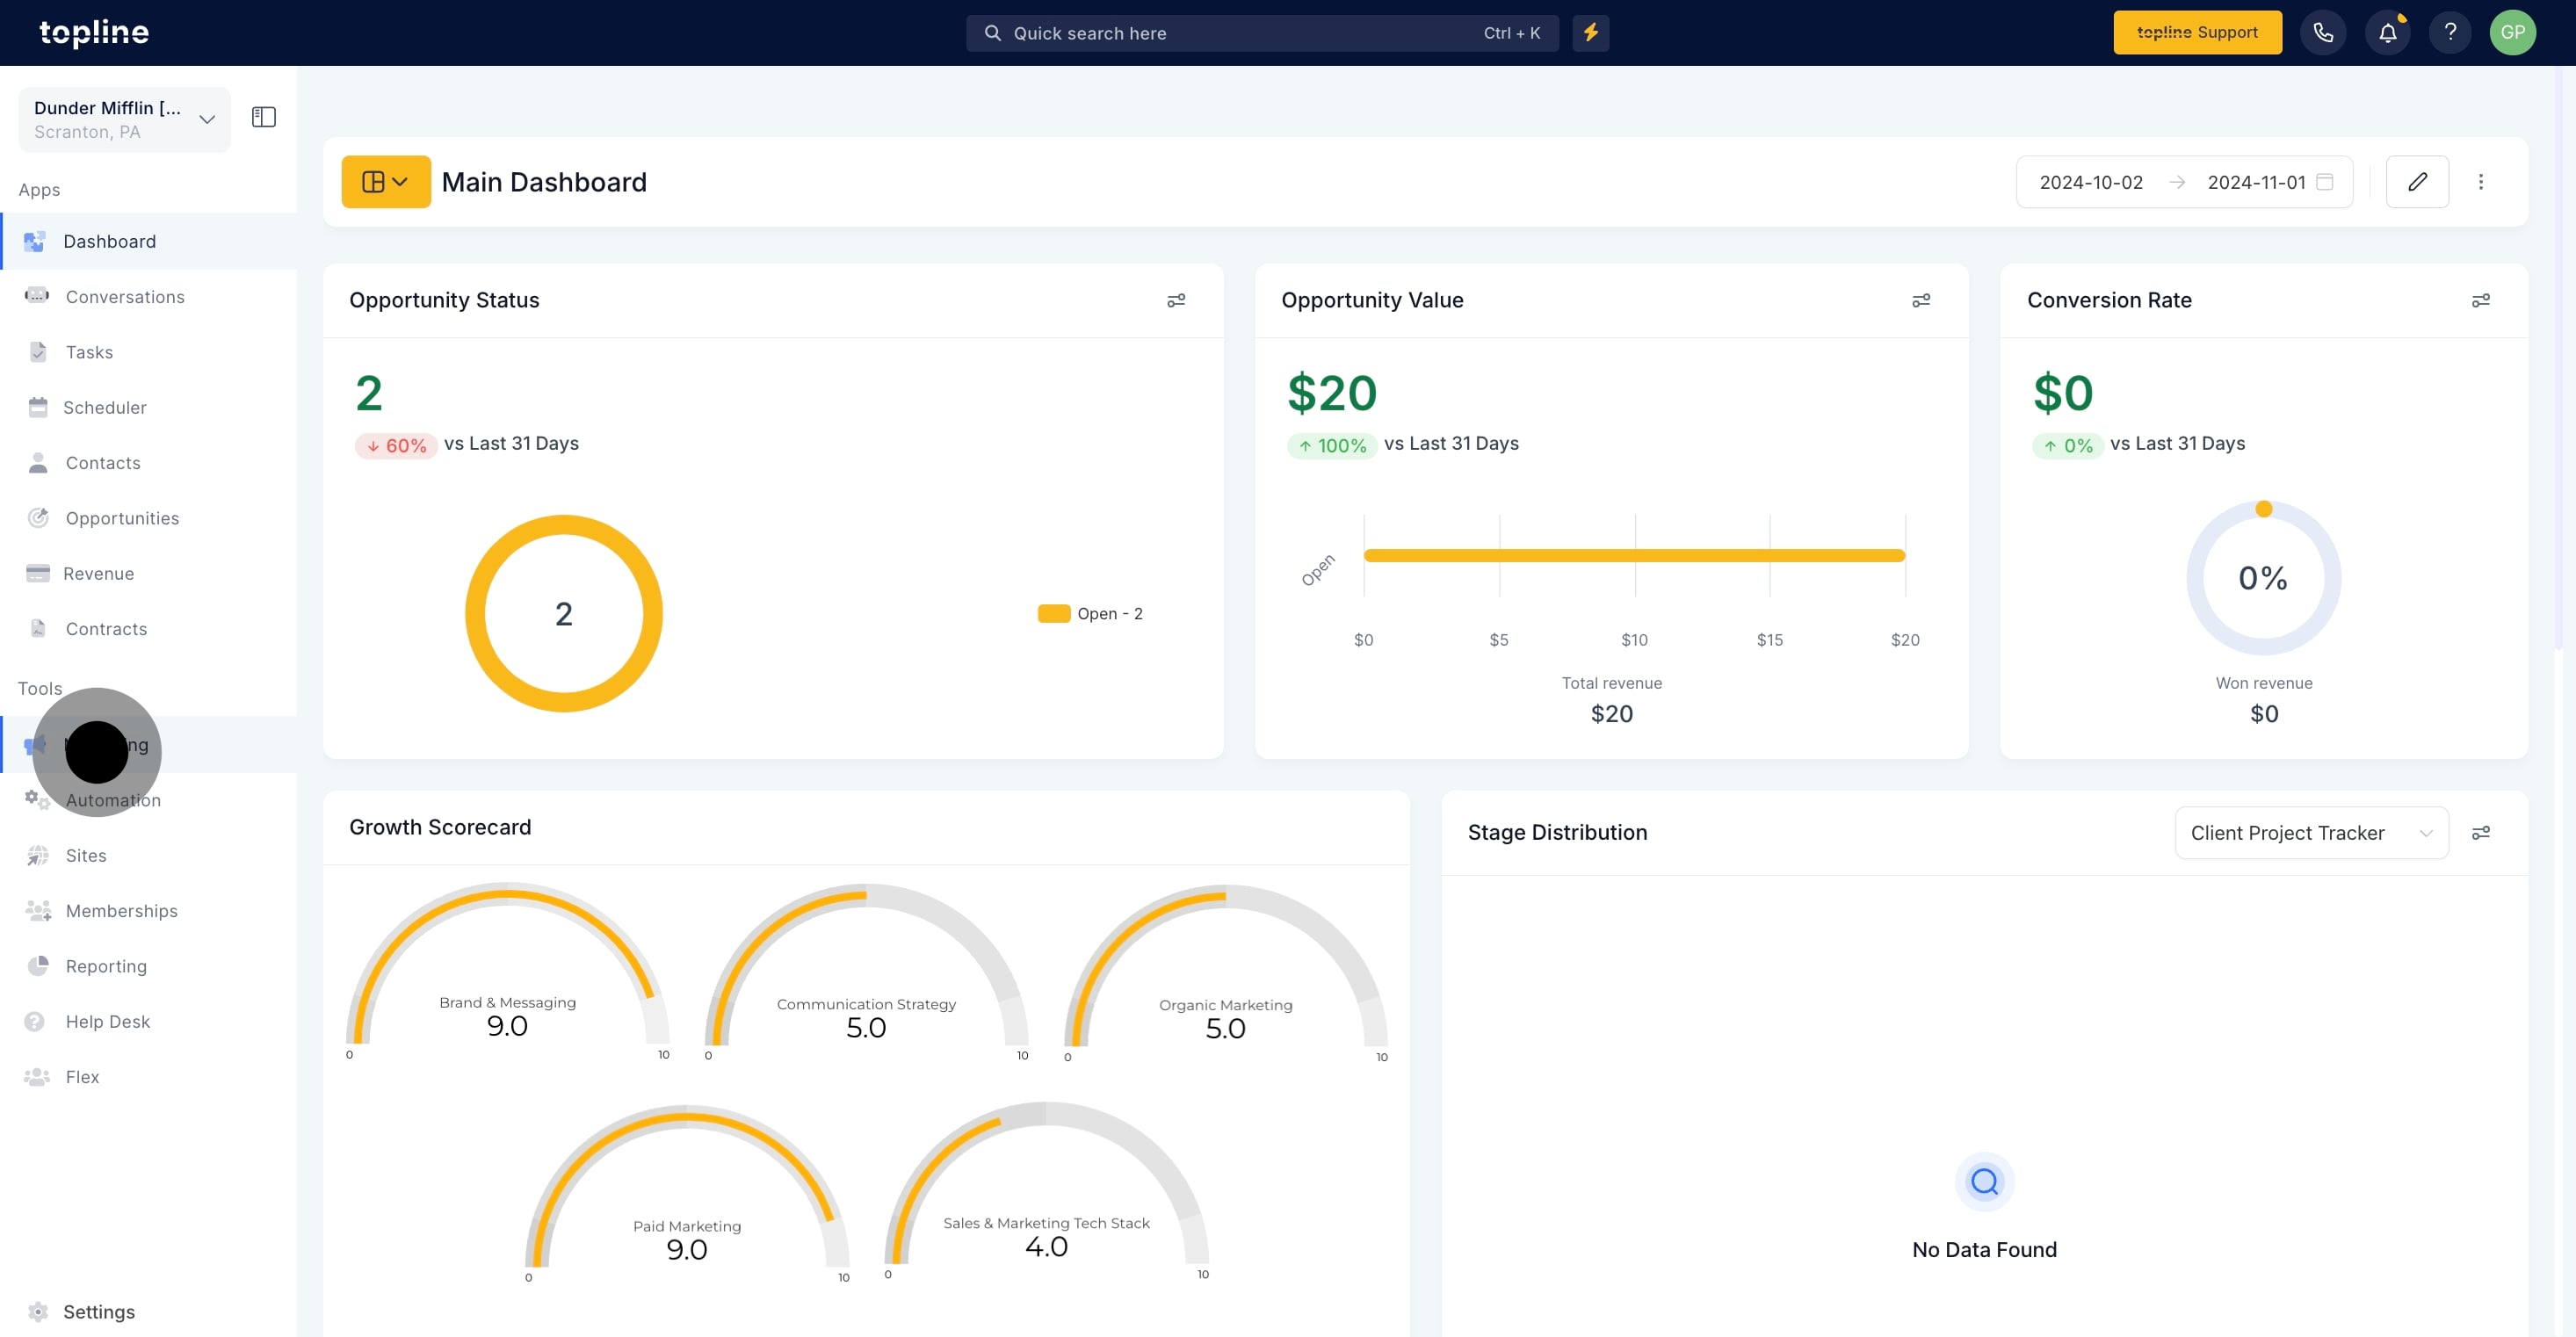2576x1337 pixels.
Task: Open Settings at the sidebar bottom
Action: tap(98, 1311)
